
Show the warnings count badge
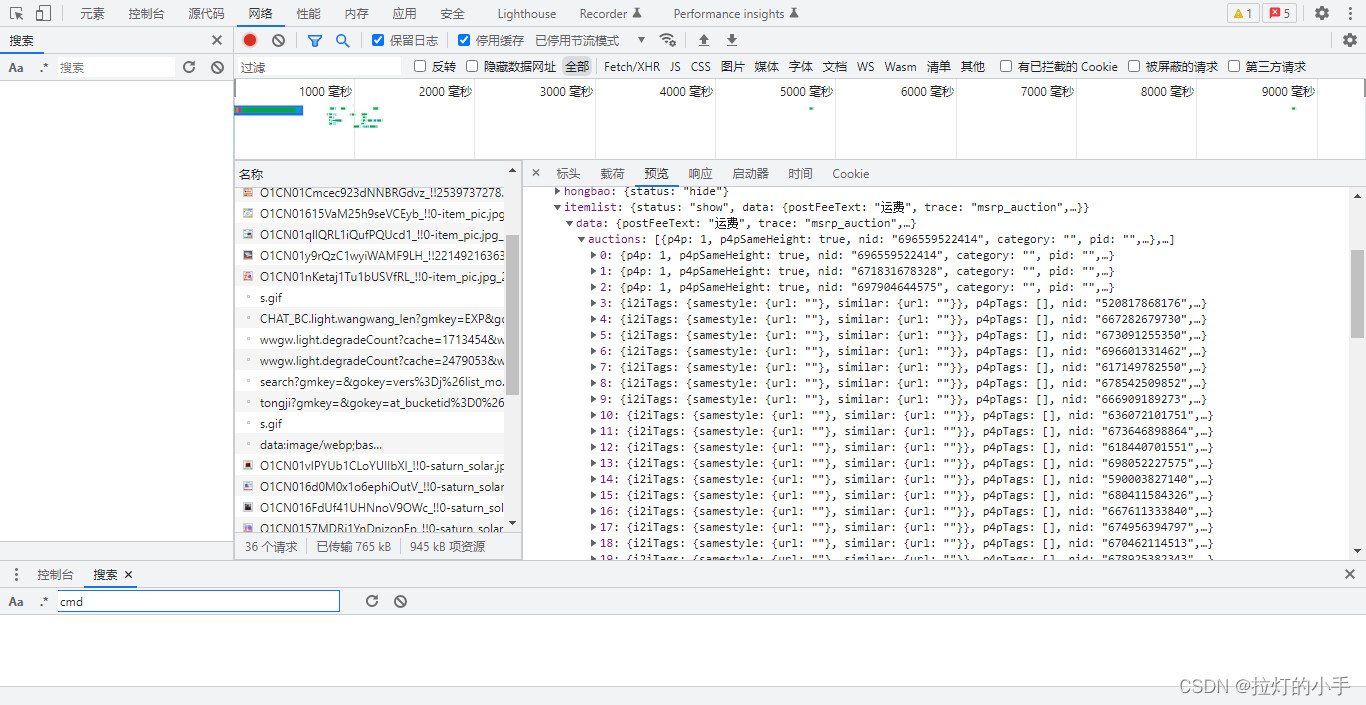click(x=1243, y=13)
